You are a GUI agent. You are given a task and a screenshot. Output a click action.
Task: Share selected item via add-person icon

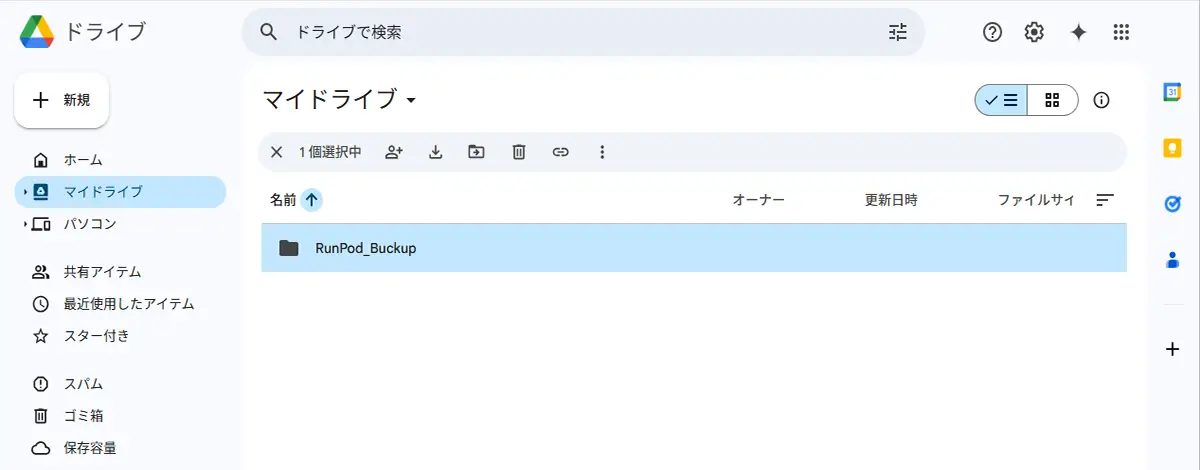point(393,152)
